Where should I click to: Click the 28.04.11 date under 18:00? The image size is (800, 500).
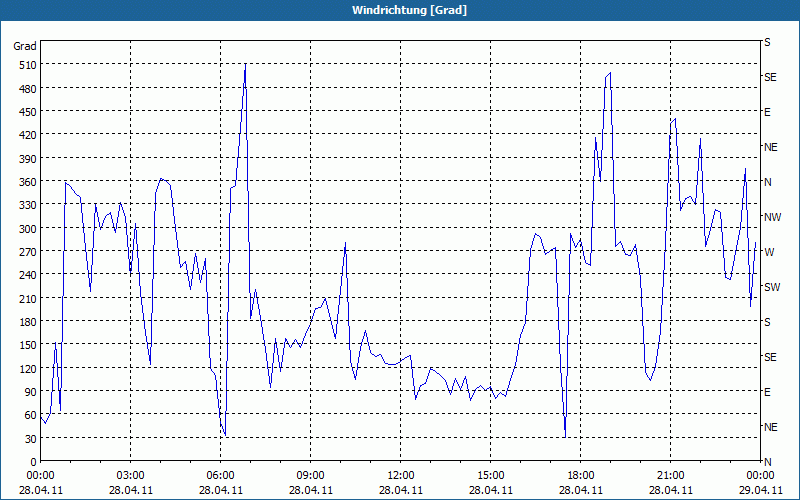click(x=580, y=490)
